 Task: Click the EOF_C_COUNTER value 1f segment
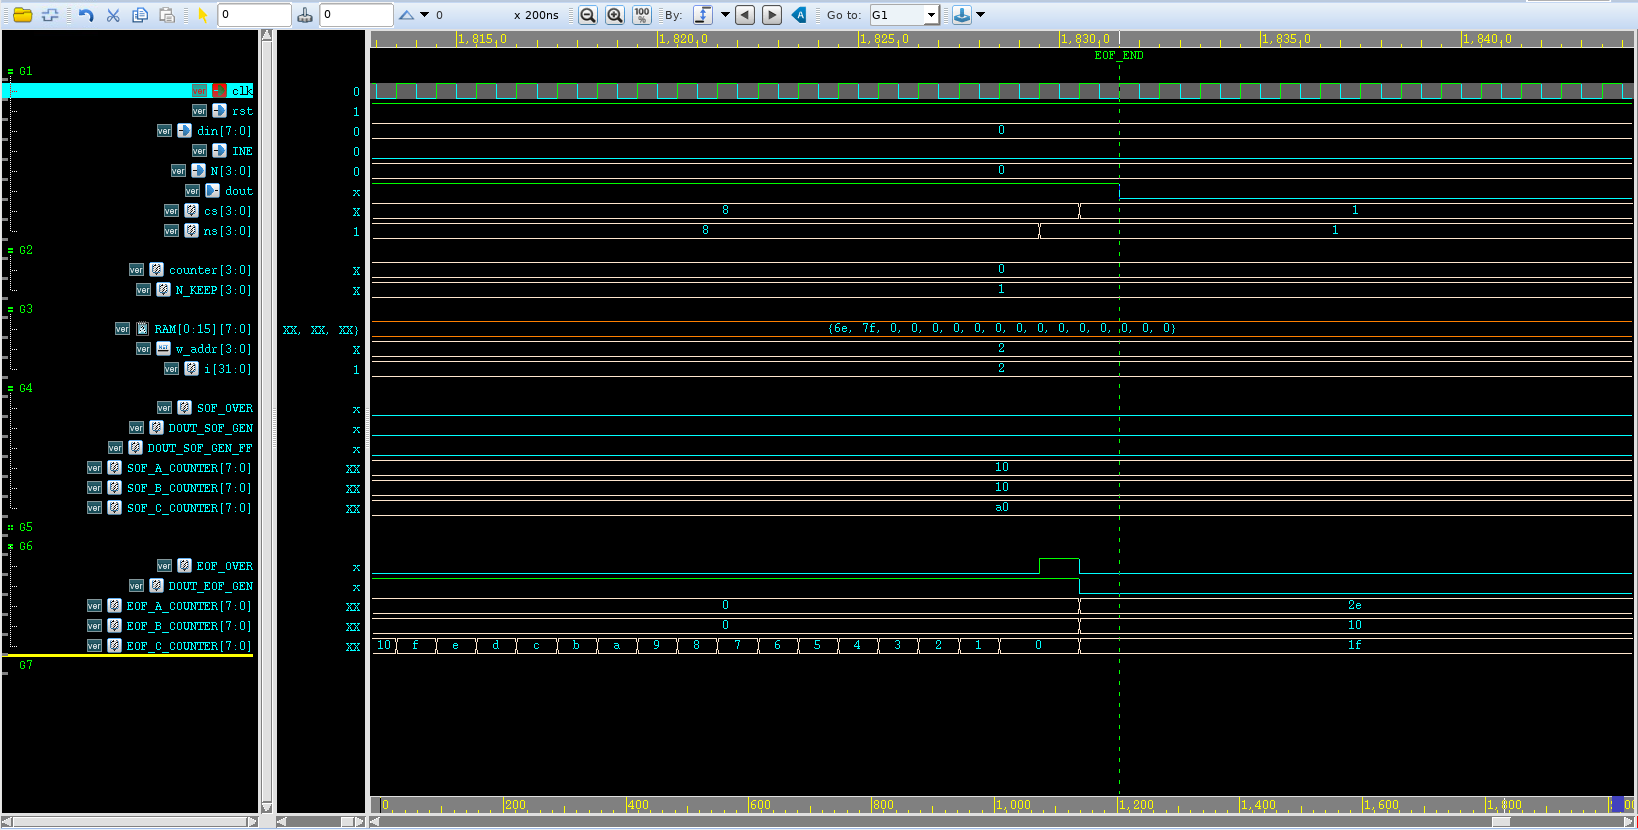(1355, 646)
